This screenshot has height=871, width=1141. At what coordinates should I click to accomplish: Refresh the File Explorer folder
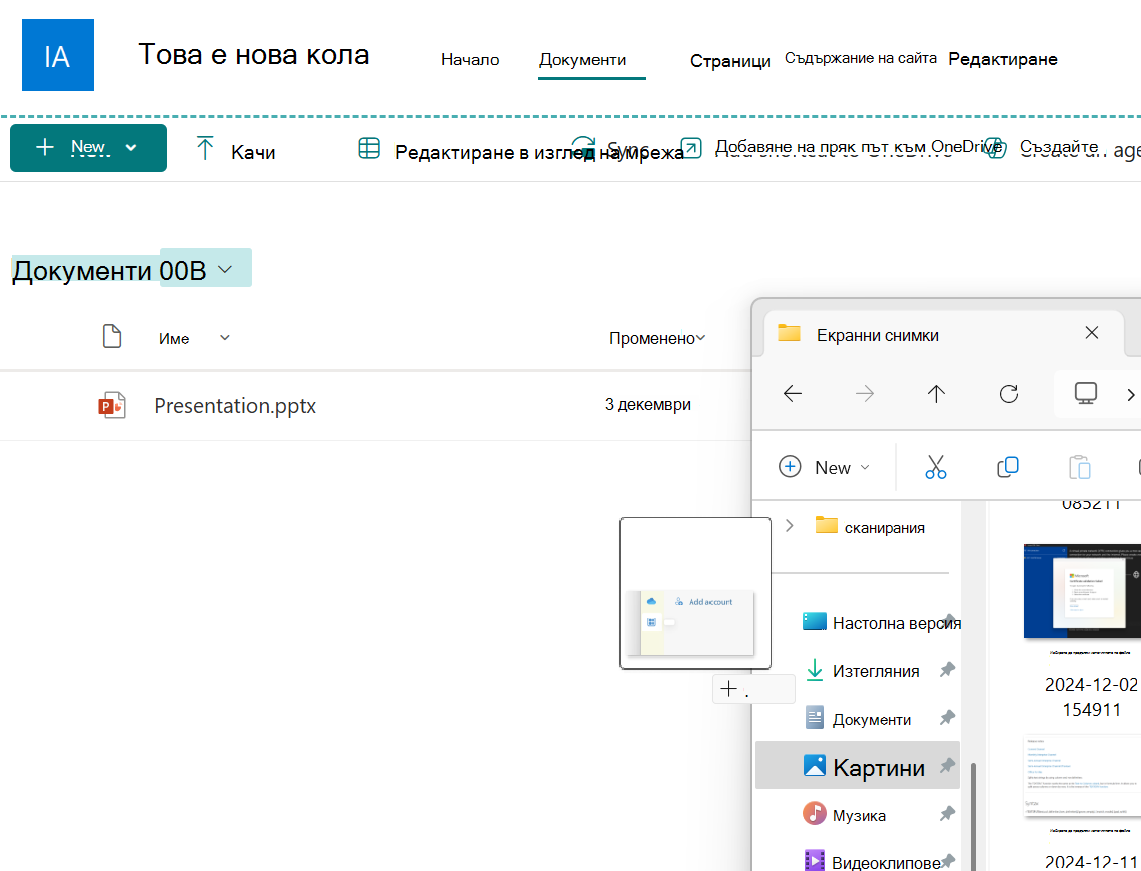click(x=1009, y=394)
